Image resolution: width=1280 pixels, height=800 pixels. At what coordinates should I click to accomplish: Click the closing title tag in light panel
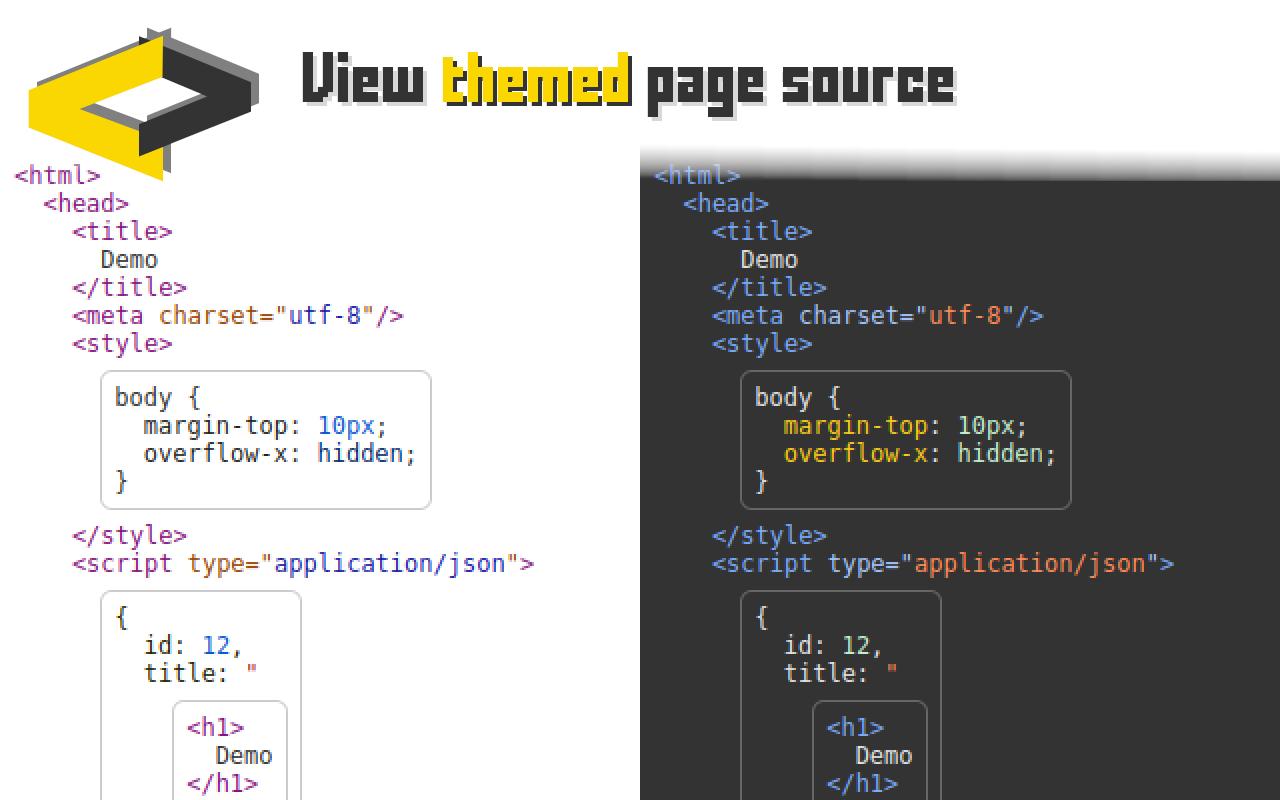tap(129, 288)
